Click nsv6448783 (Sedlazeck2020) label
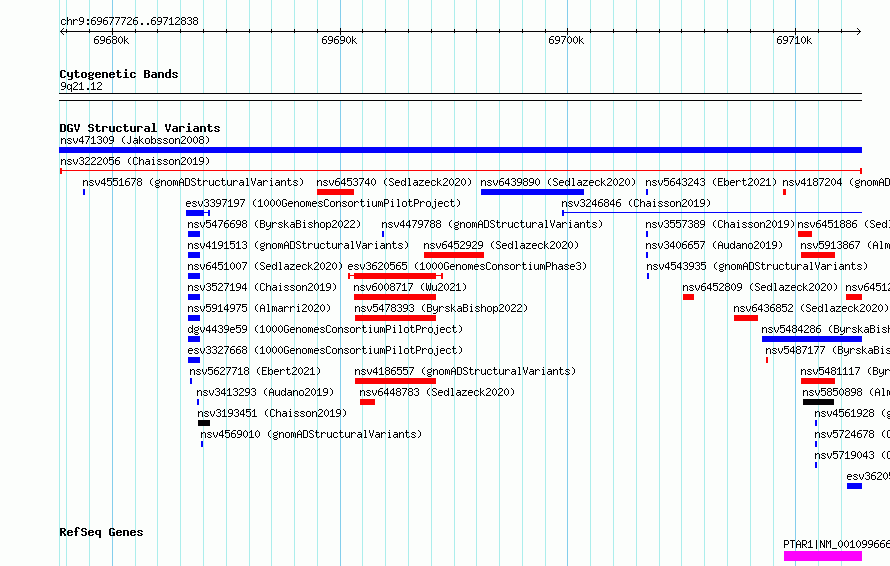Screen dimensions: 890x566 (x=437, y=392)
